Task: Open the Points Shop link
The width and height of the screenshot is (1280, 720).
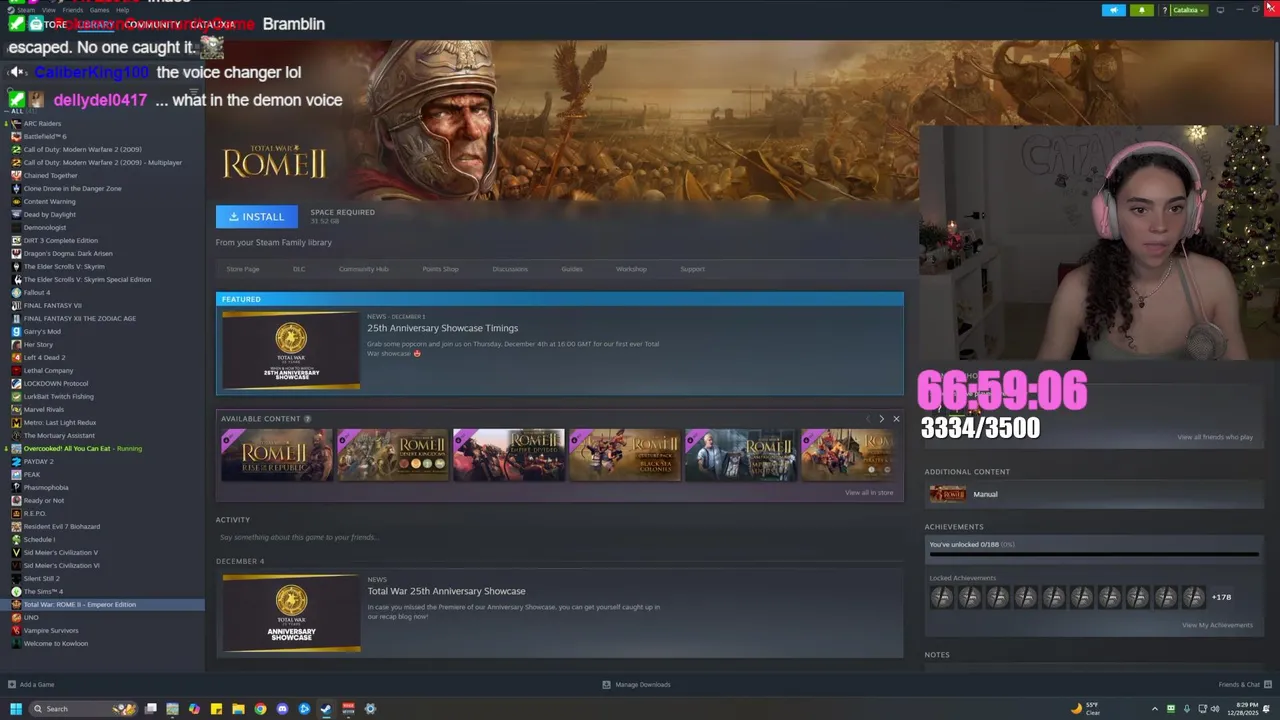Action: (440, 269)
